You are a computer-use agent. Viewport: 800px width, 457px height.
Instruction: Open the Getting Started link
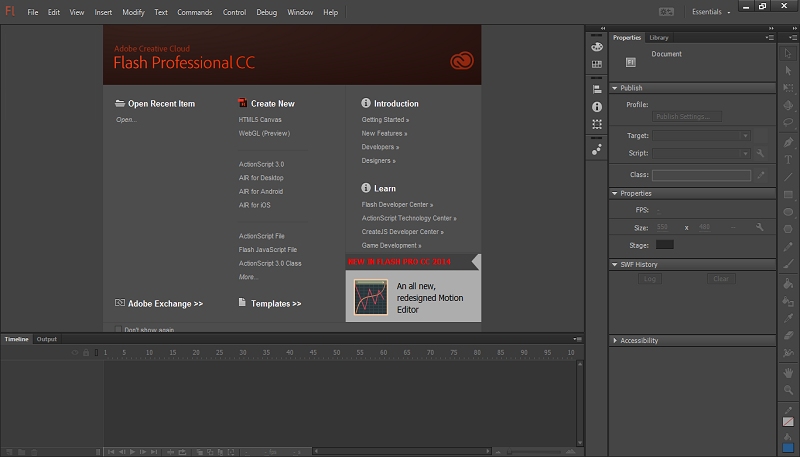[384, 119]
